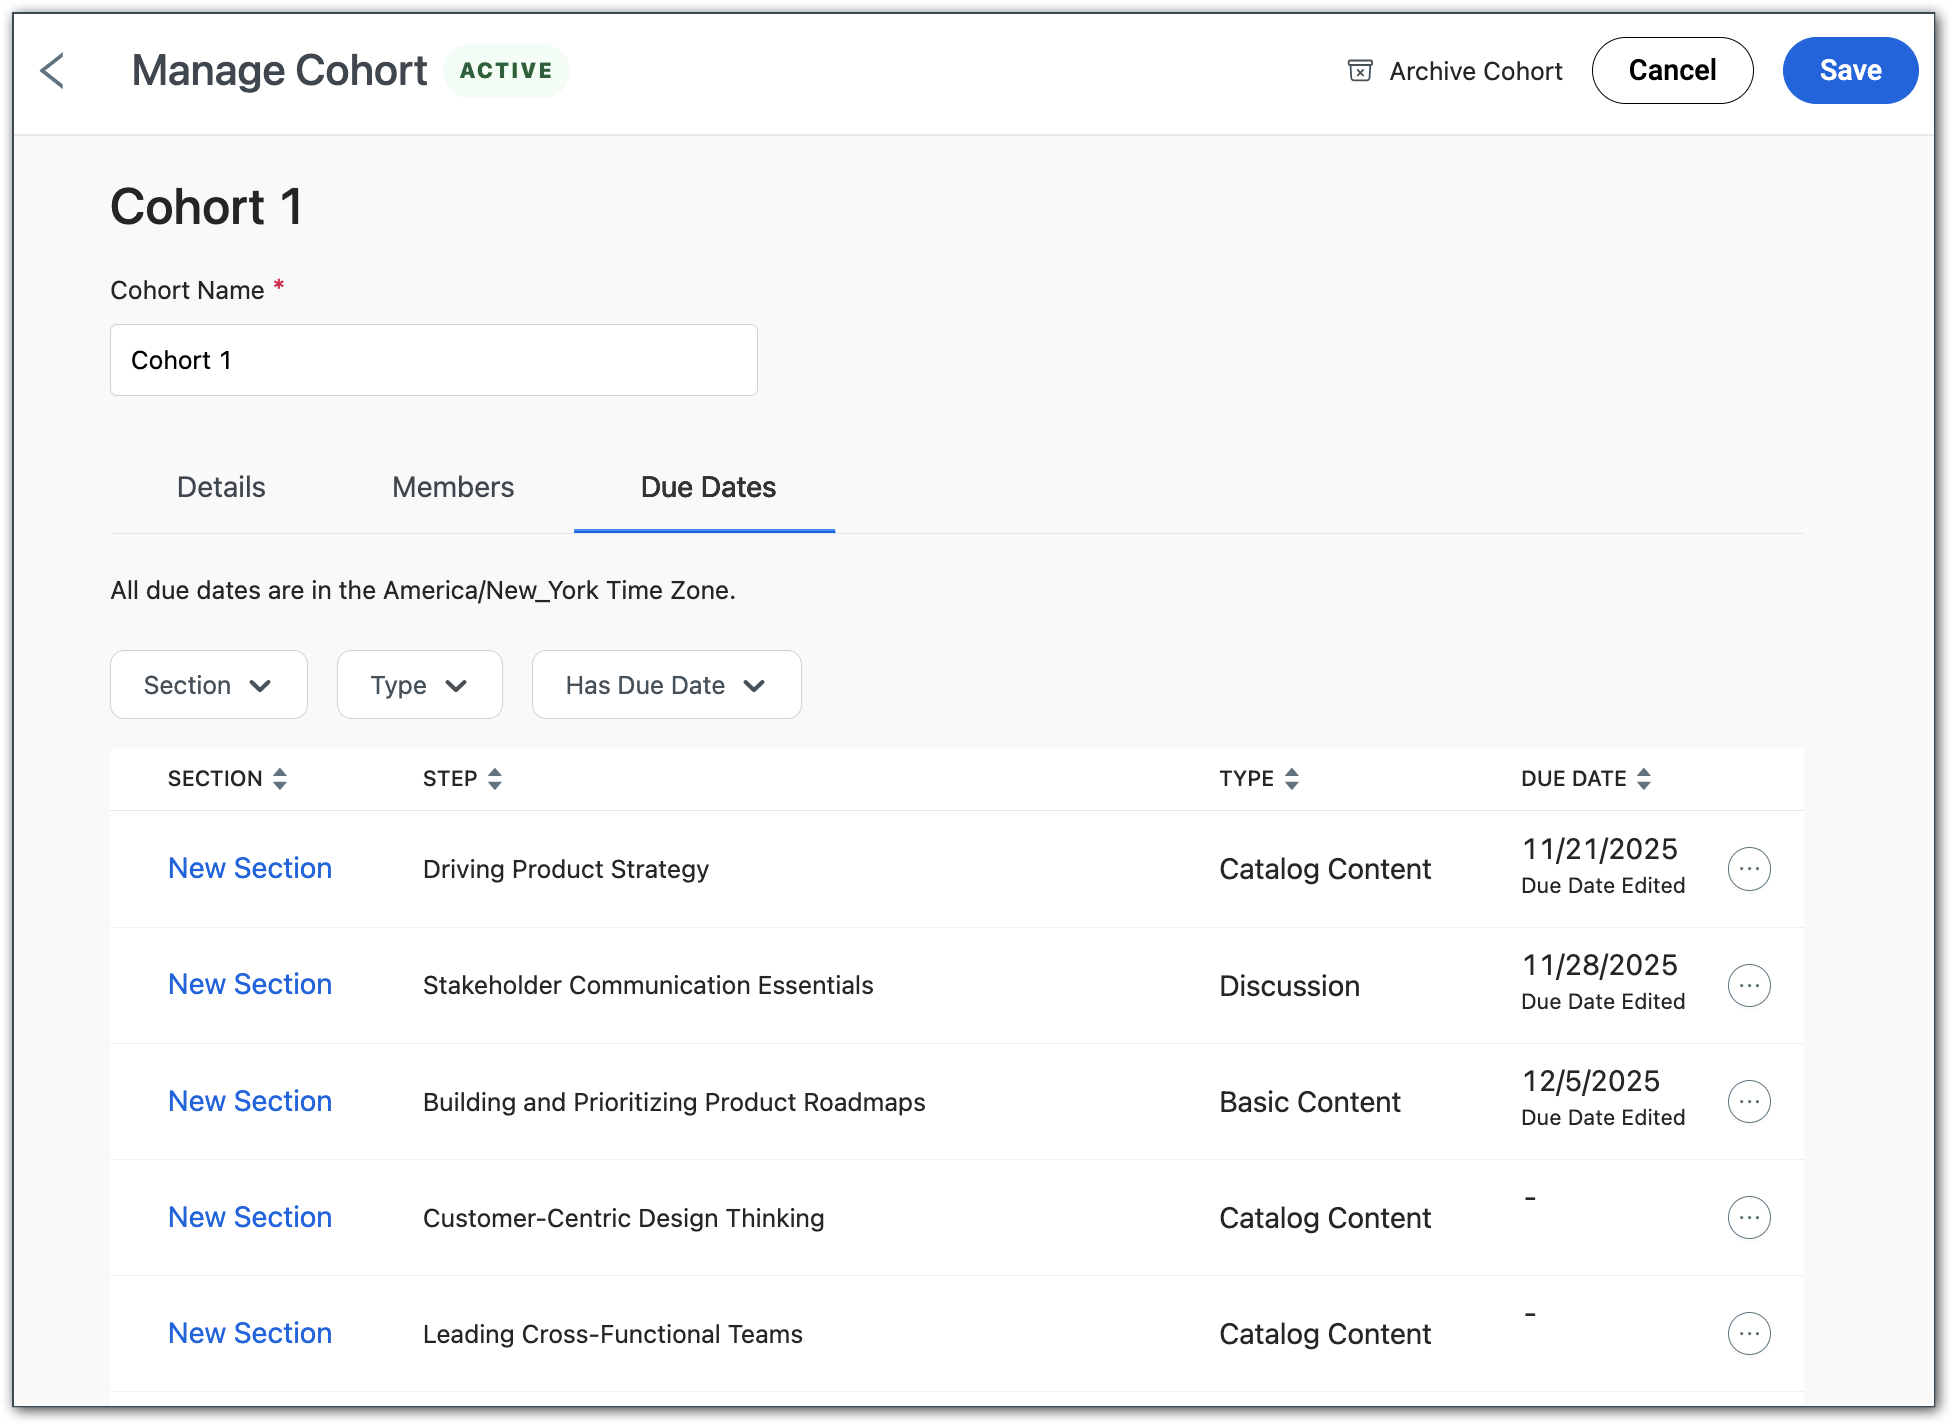Image resolution: width=1952 pixels, height=1424 pixels.
Task: Sort table by Step column arrows
Action: coord(494,779)
